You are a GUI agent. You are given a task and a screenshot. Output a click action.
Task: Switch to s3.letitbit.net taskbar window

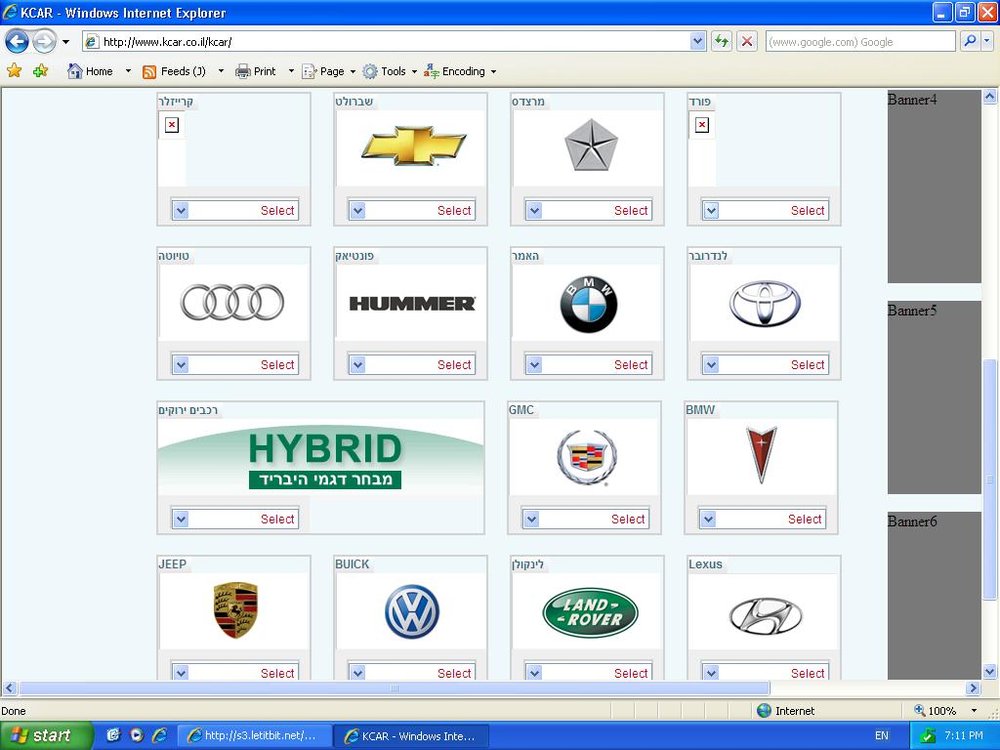coord(253,735)
